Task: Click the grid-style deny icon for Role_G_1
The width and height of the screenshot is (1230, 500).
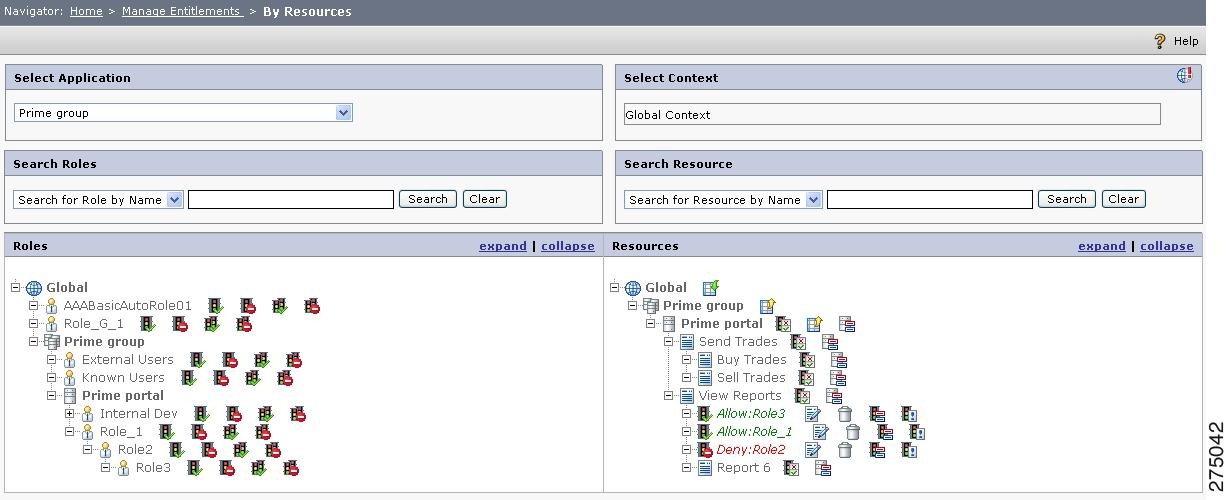Action: (x=244, y=324)
